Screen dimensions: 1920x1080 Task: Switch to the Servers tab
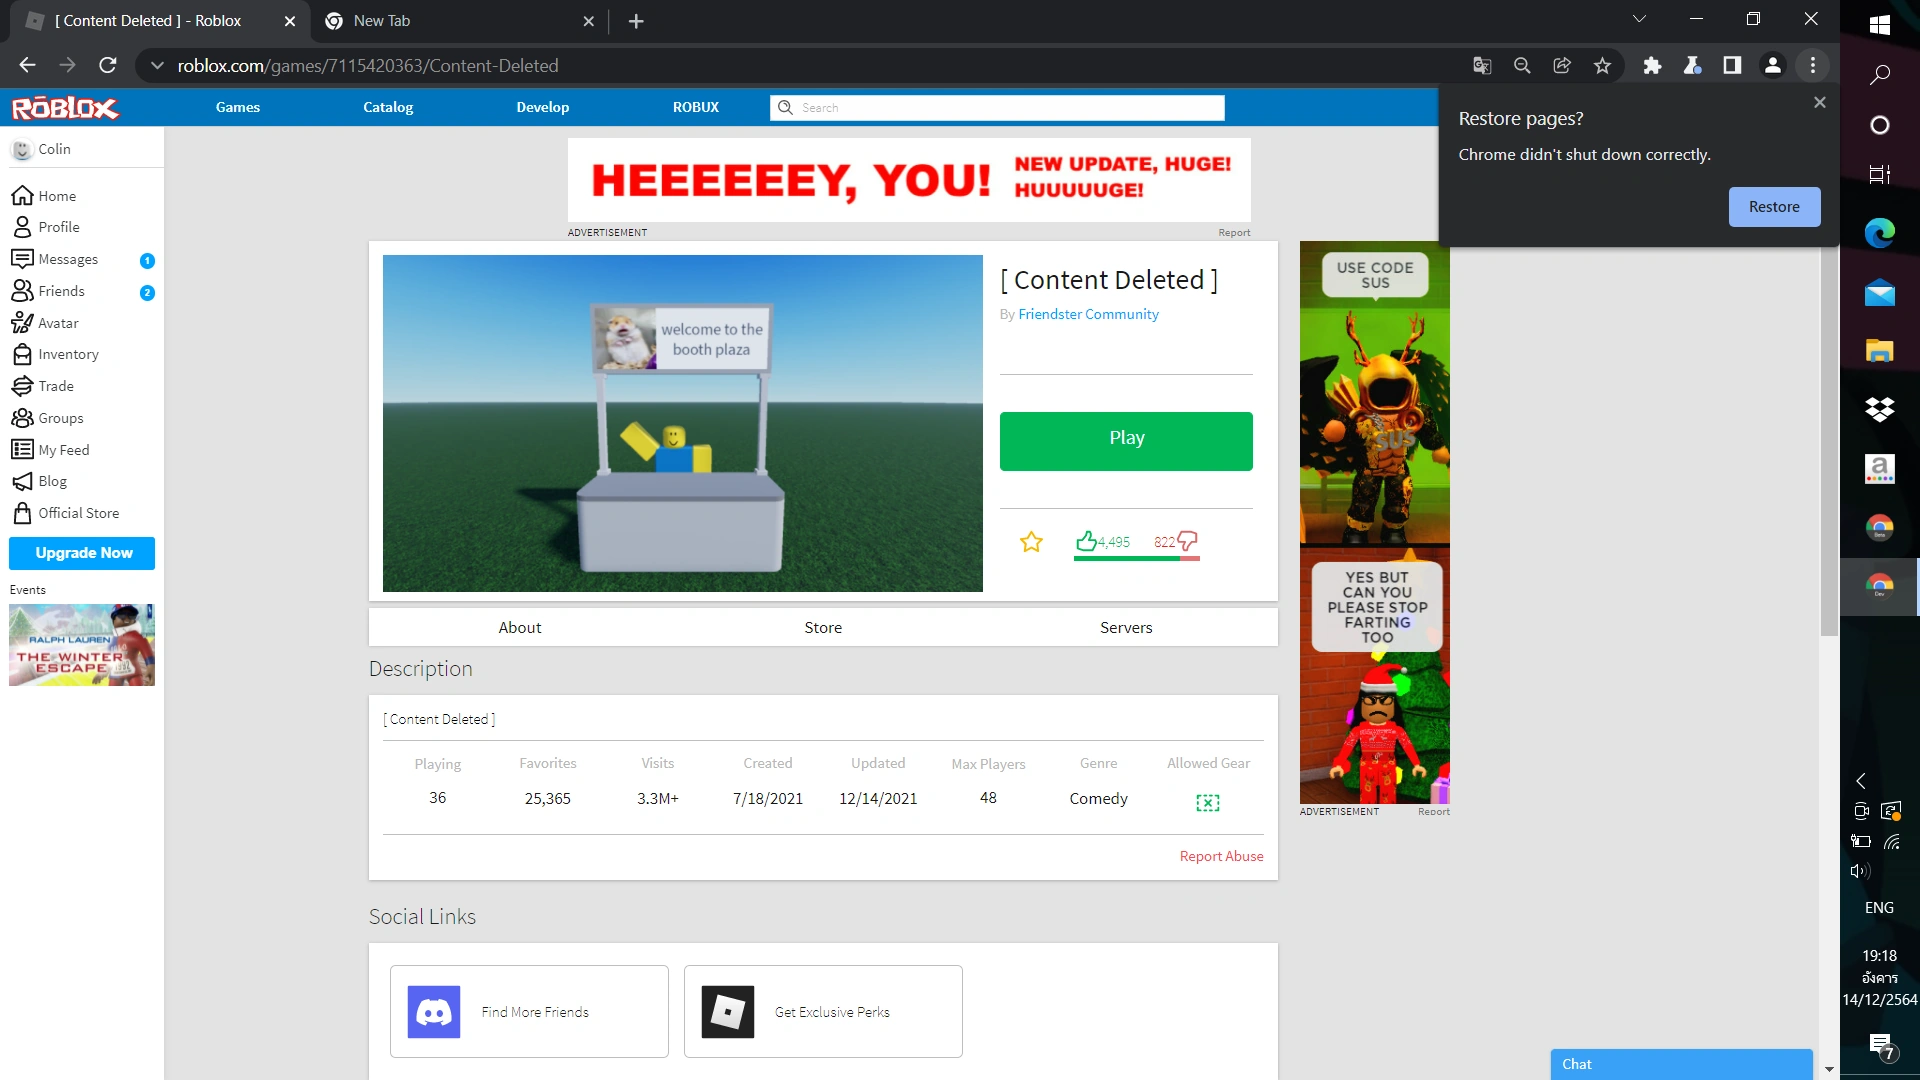(x=1125, y=627)
